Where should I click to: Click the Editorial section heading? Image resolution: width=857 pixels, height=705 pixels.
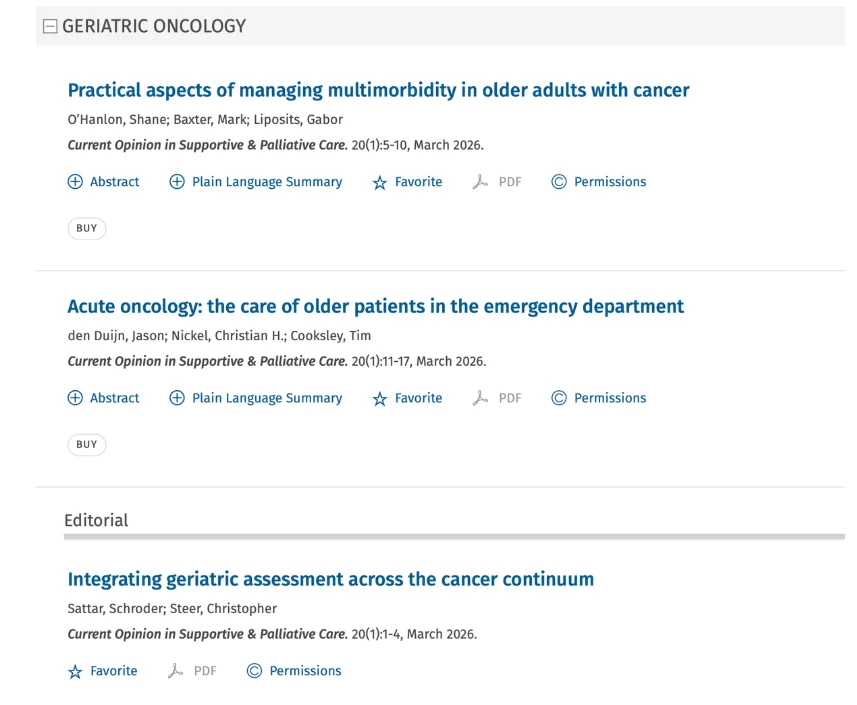pyautogui.click(x=96, y=520)
